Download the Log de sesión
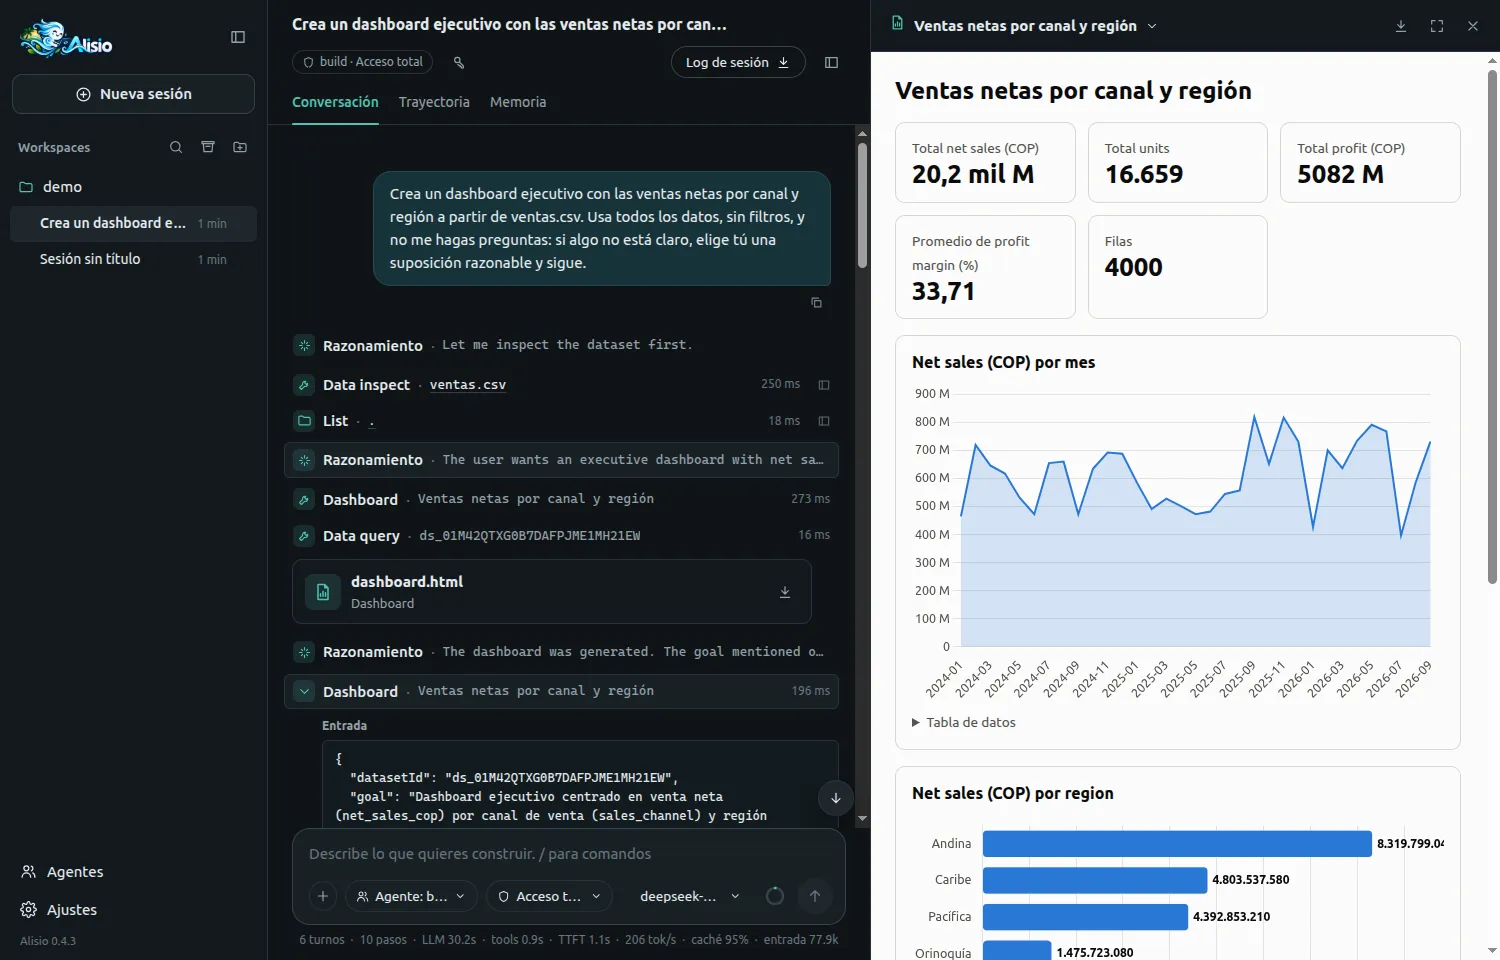Screen dimensions: 1500x960 pos(738,62)
